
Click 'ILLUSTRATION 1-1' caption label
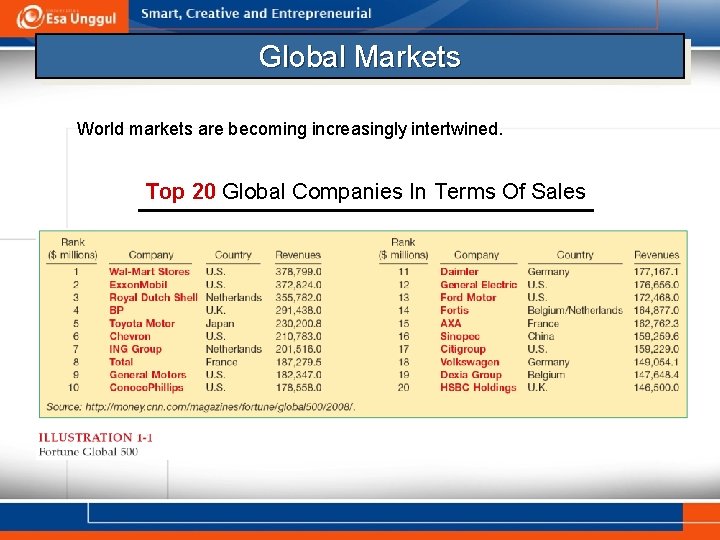[96, 437]
